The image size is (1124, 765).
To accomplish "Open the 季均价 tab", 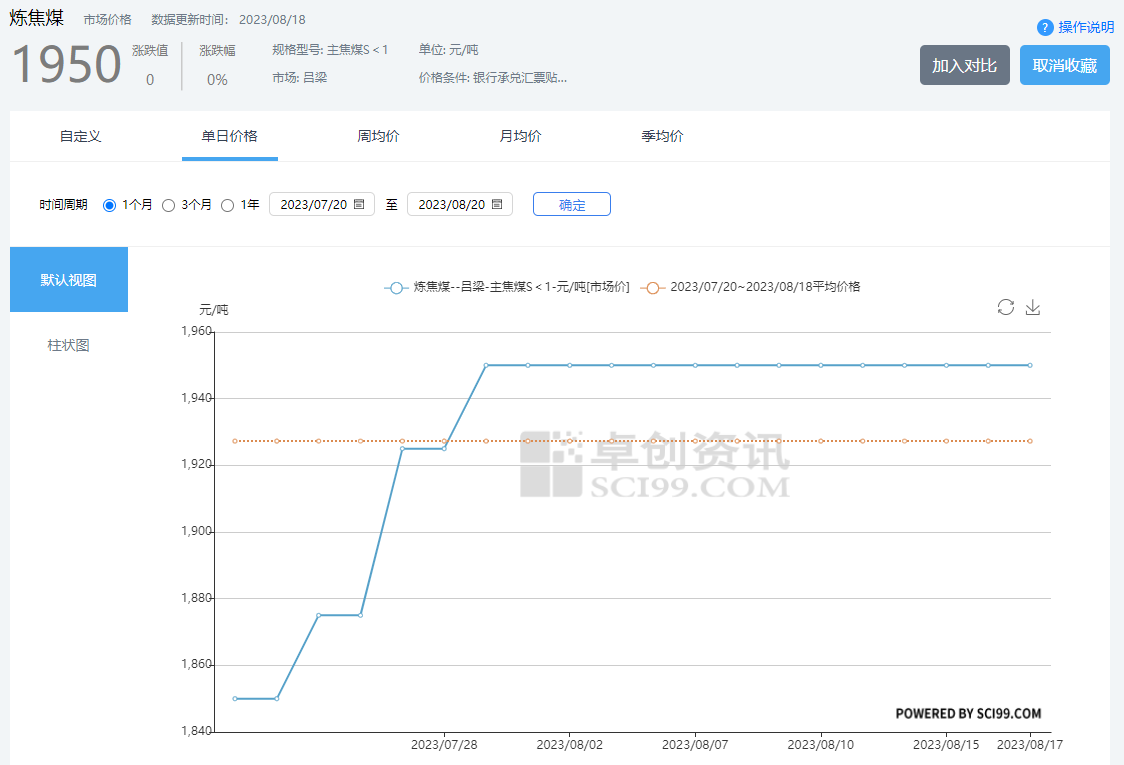I will pos(662,136).
